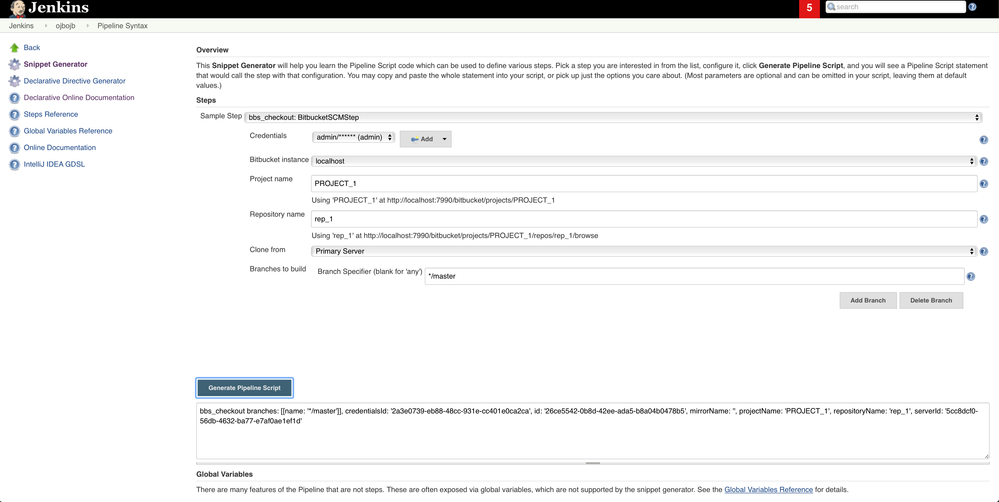Click the text area resize handle bar
999x502 pixels.
[x=593, y=463]
